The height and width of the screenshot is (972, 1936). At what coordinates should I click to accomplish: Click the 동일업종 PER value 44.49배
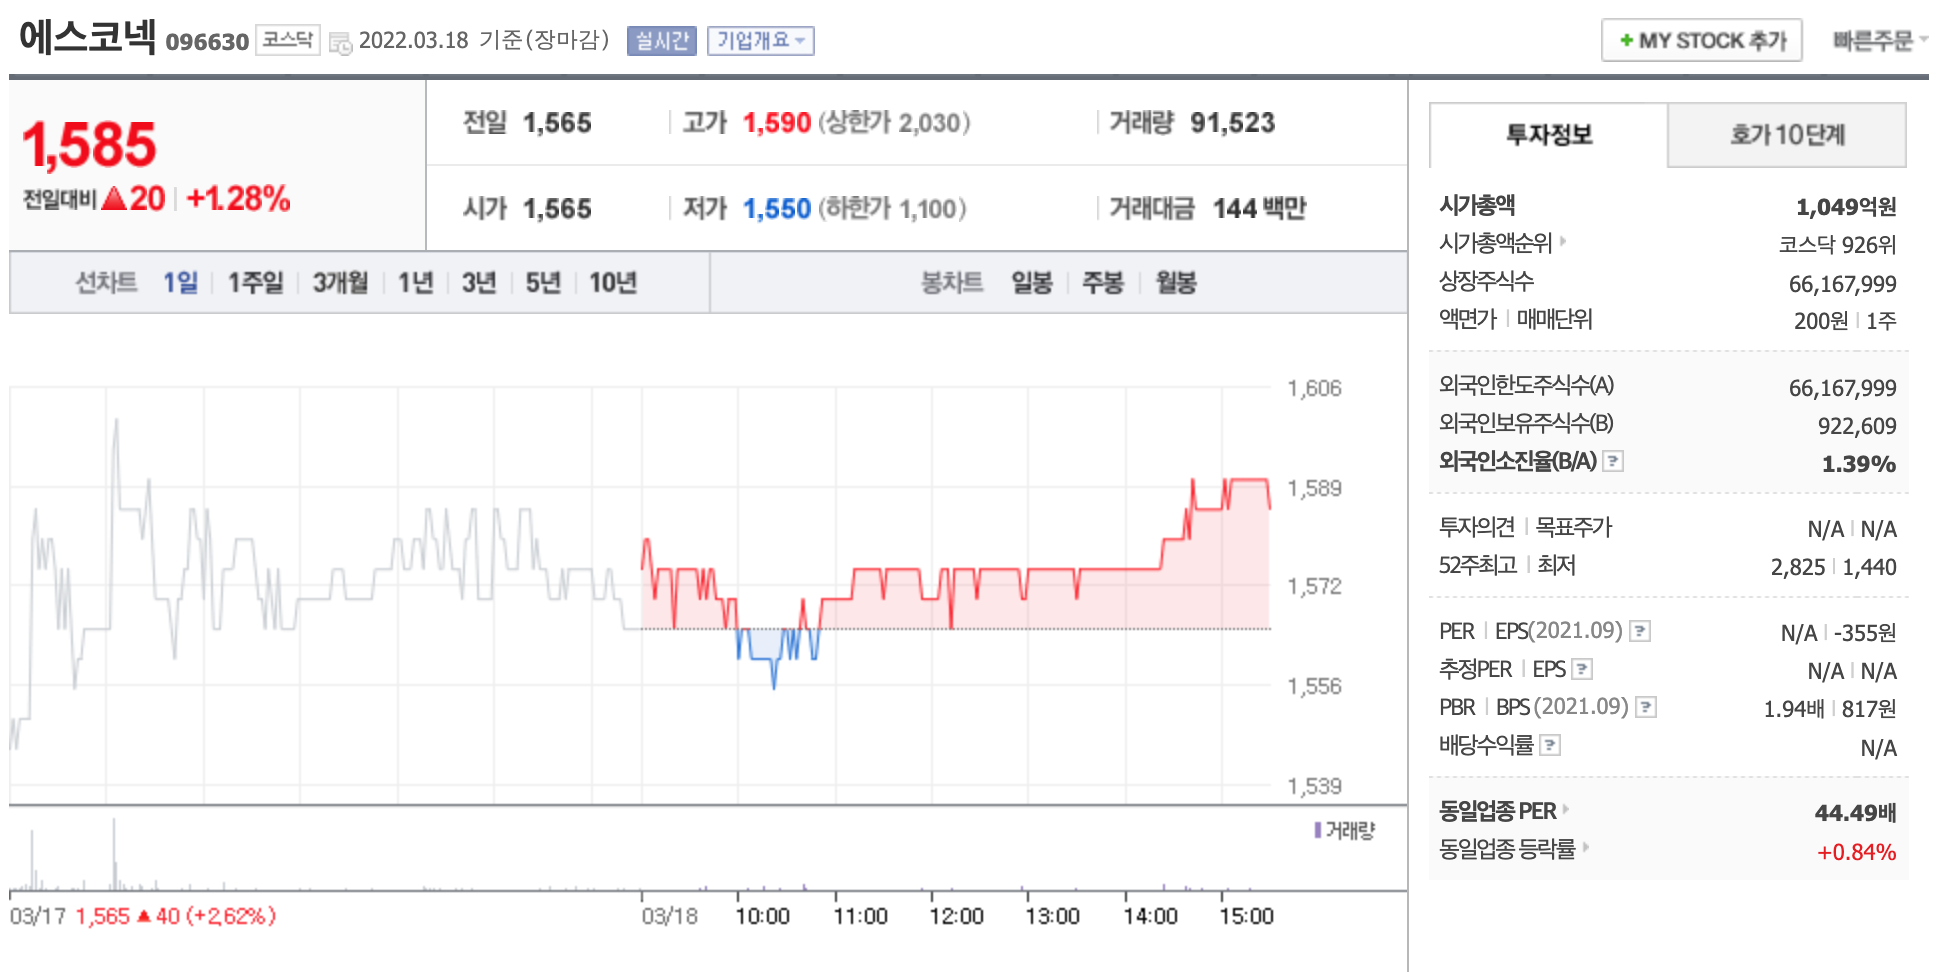[1856, 813]
